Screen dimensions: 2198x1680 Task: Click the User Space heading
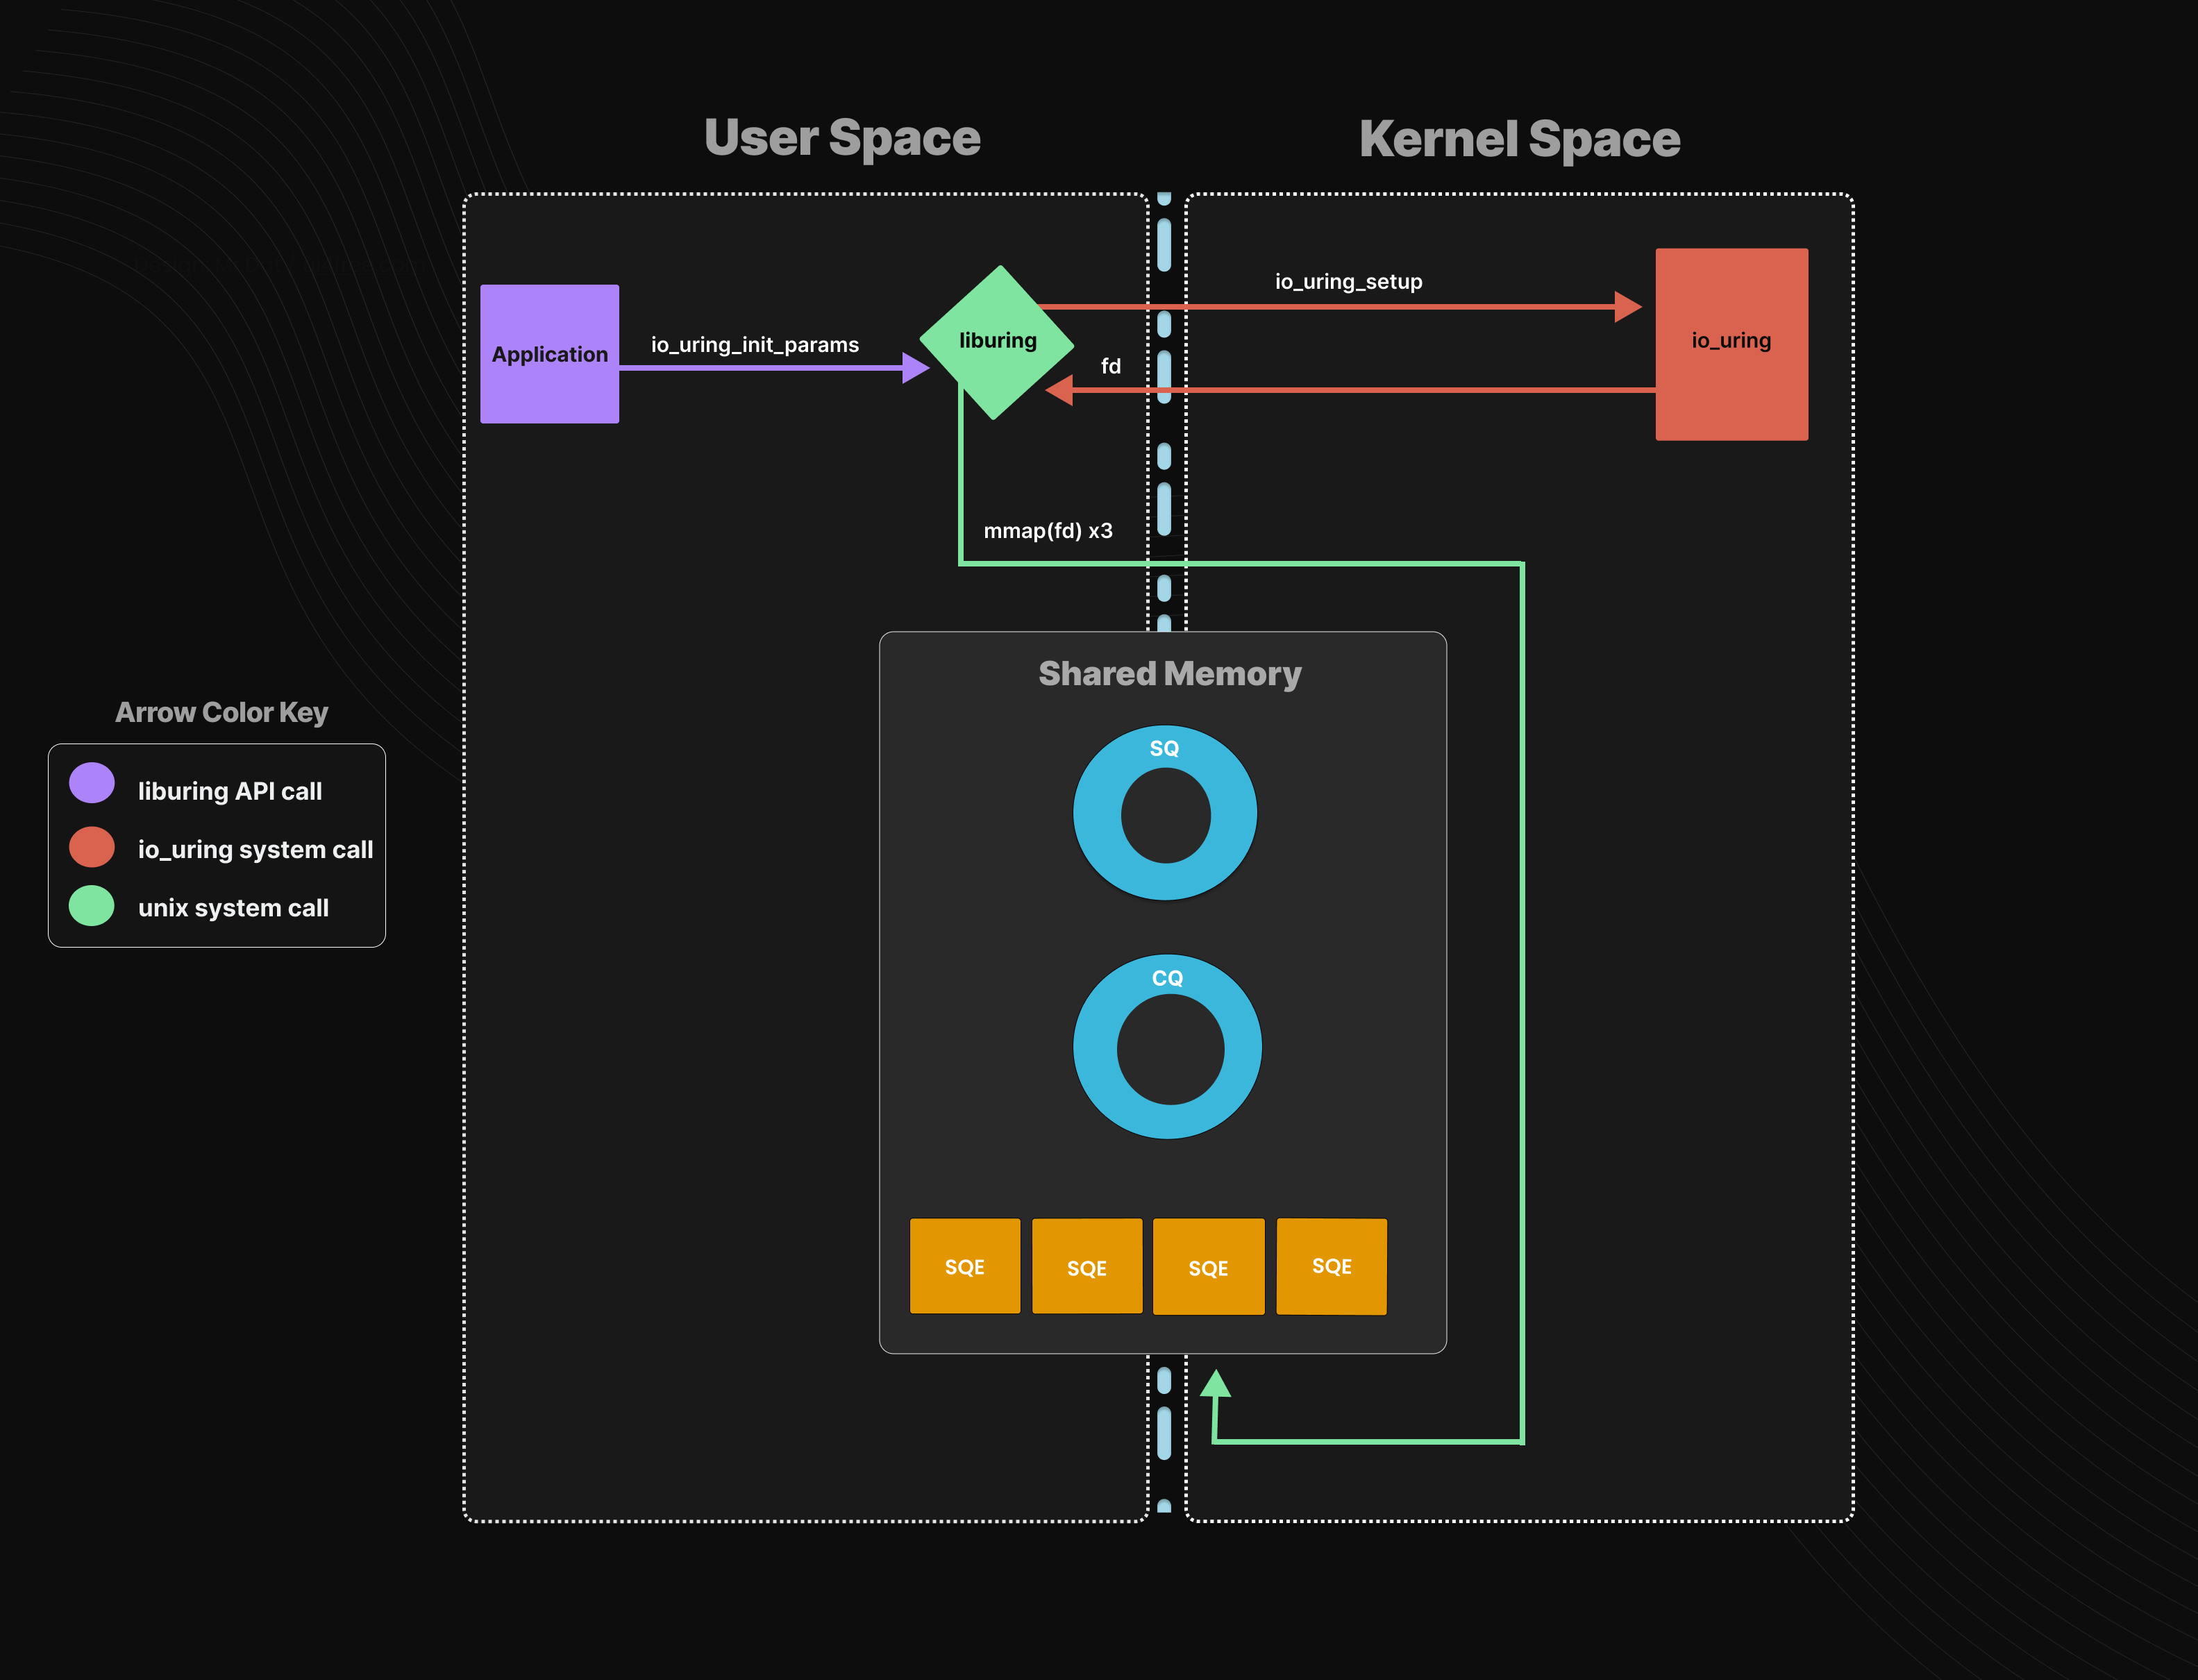pyautogui.click(x=842, y=138)
